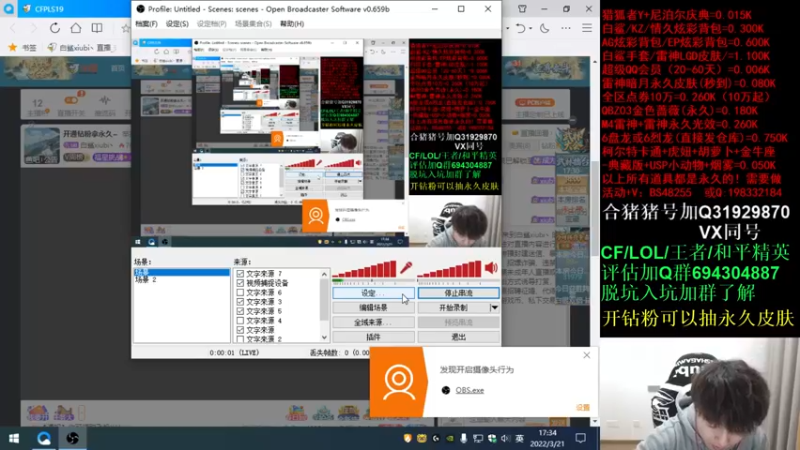Open the 档案(F) menu in OBS
This screenshot has height=450, width=800.
(x=146, y=24)
